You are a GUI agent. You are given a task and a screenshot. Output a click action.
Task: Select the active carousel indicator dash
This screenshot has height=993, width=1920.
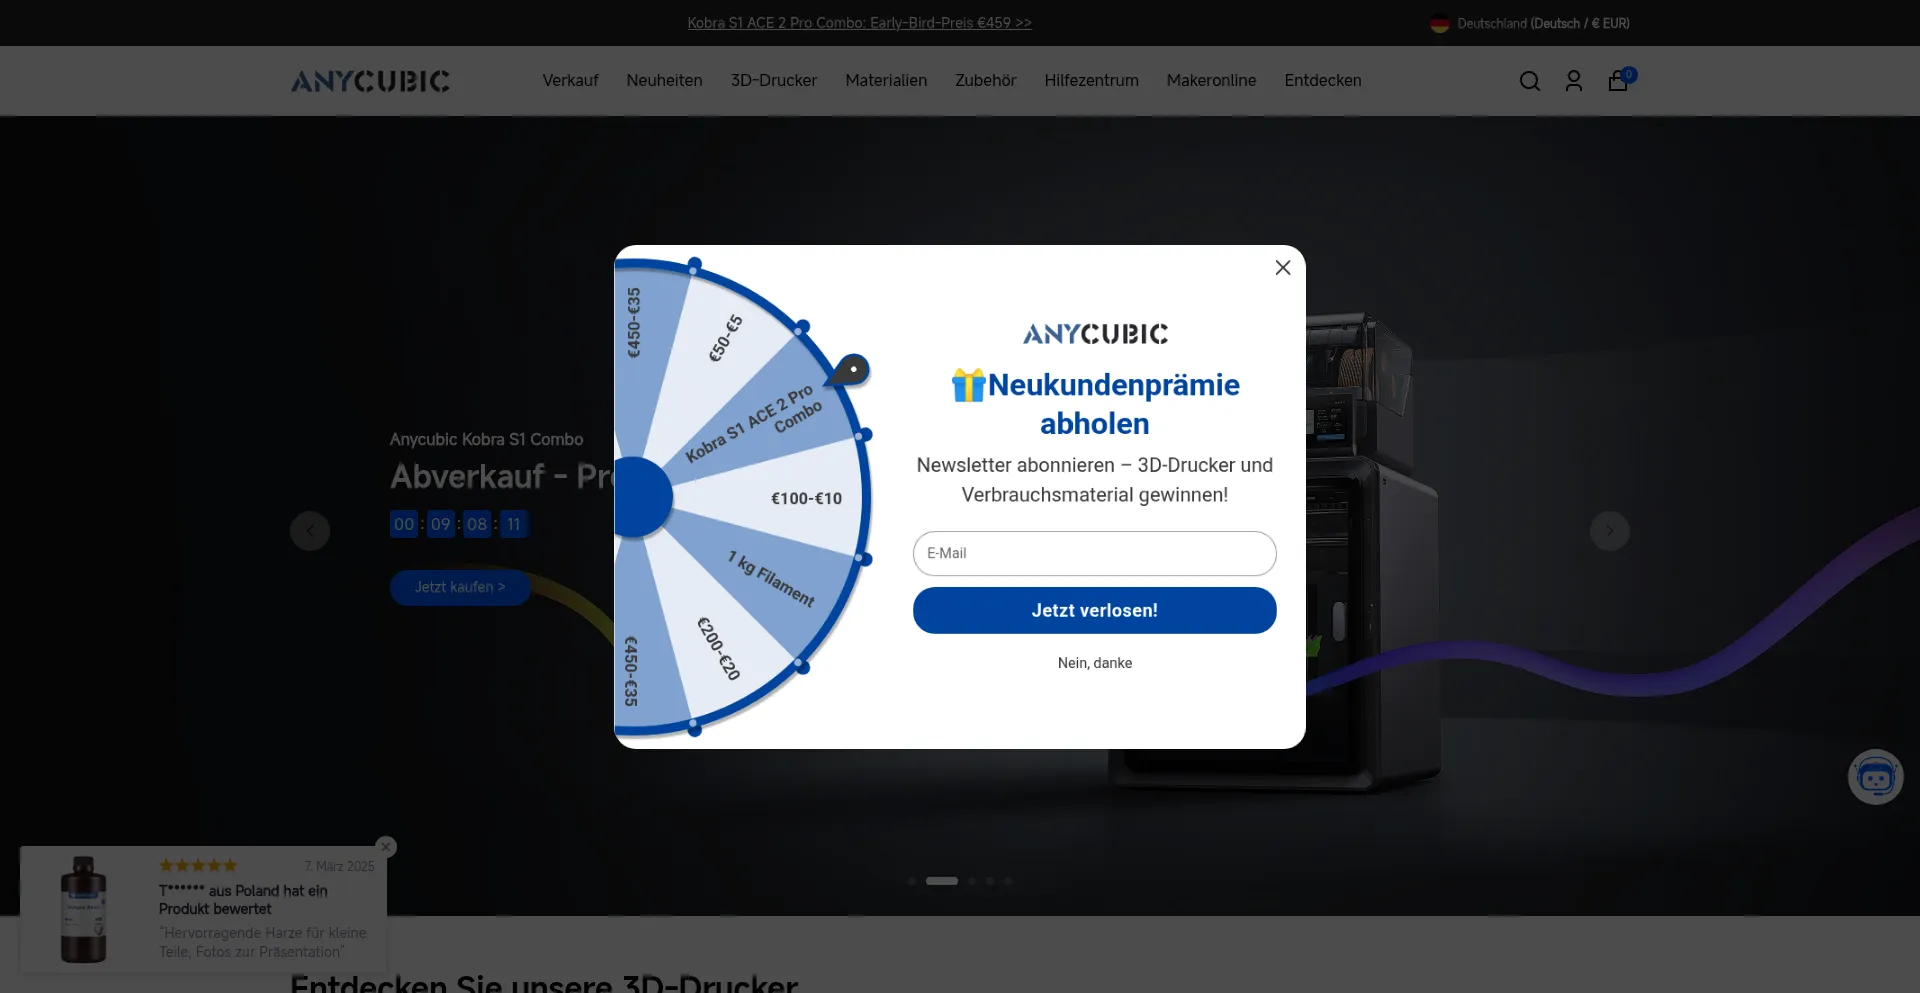click(941, 881)
